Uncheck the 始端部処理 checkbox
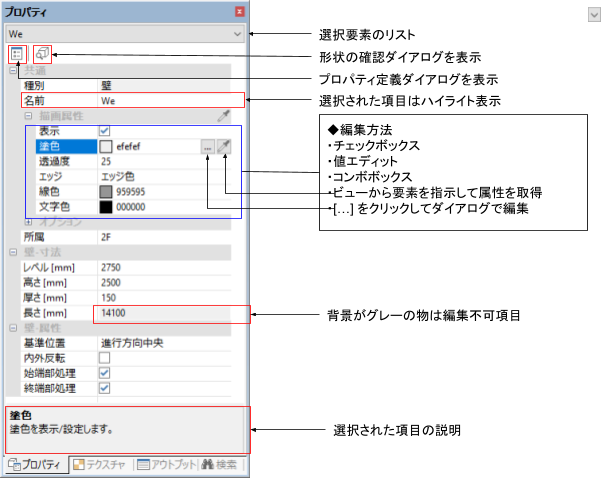The image size is (601, 478). 105,372
